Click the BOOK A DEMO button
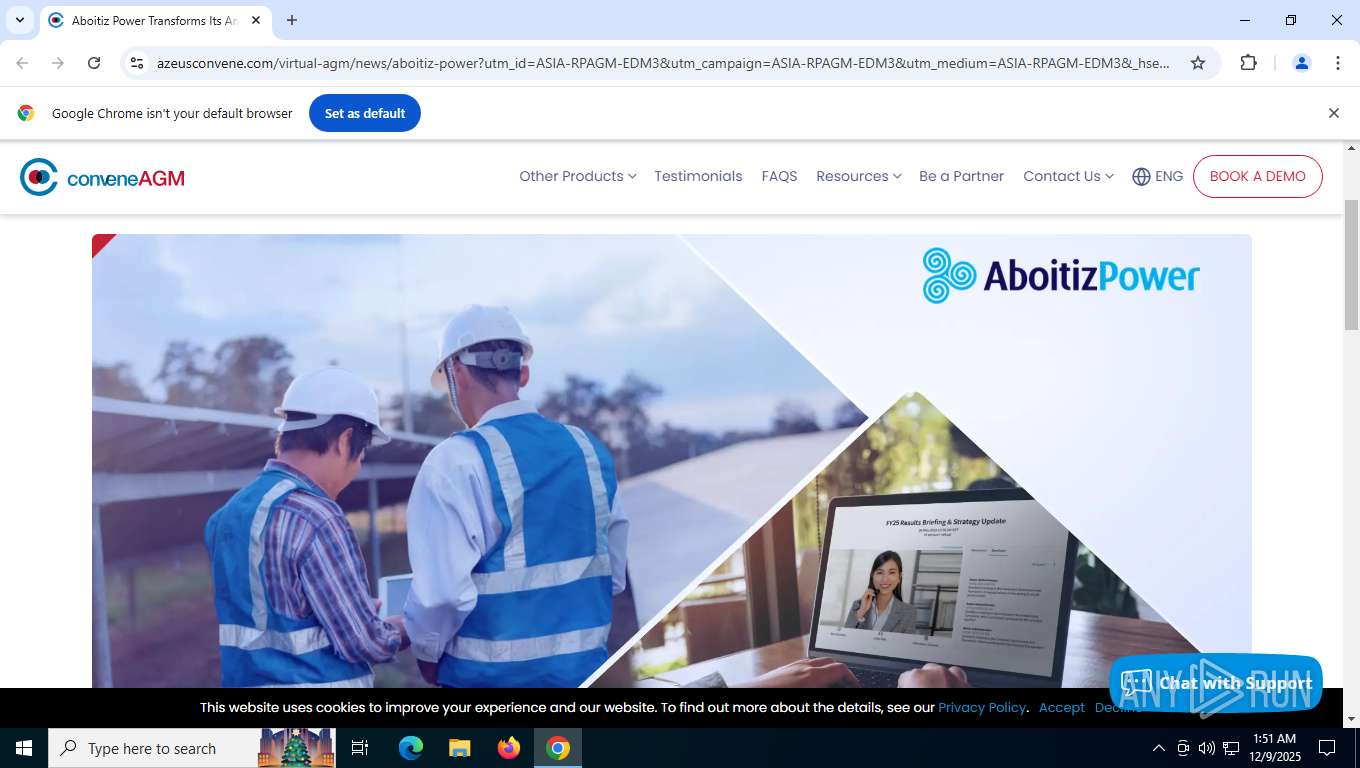The width and height of the screenshot is (1360, 768). coord(1257,176)
